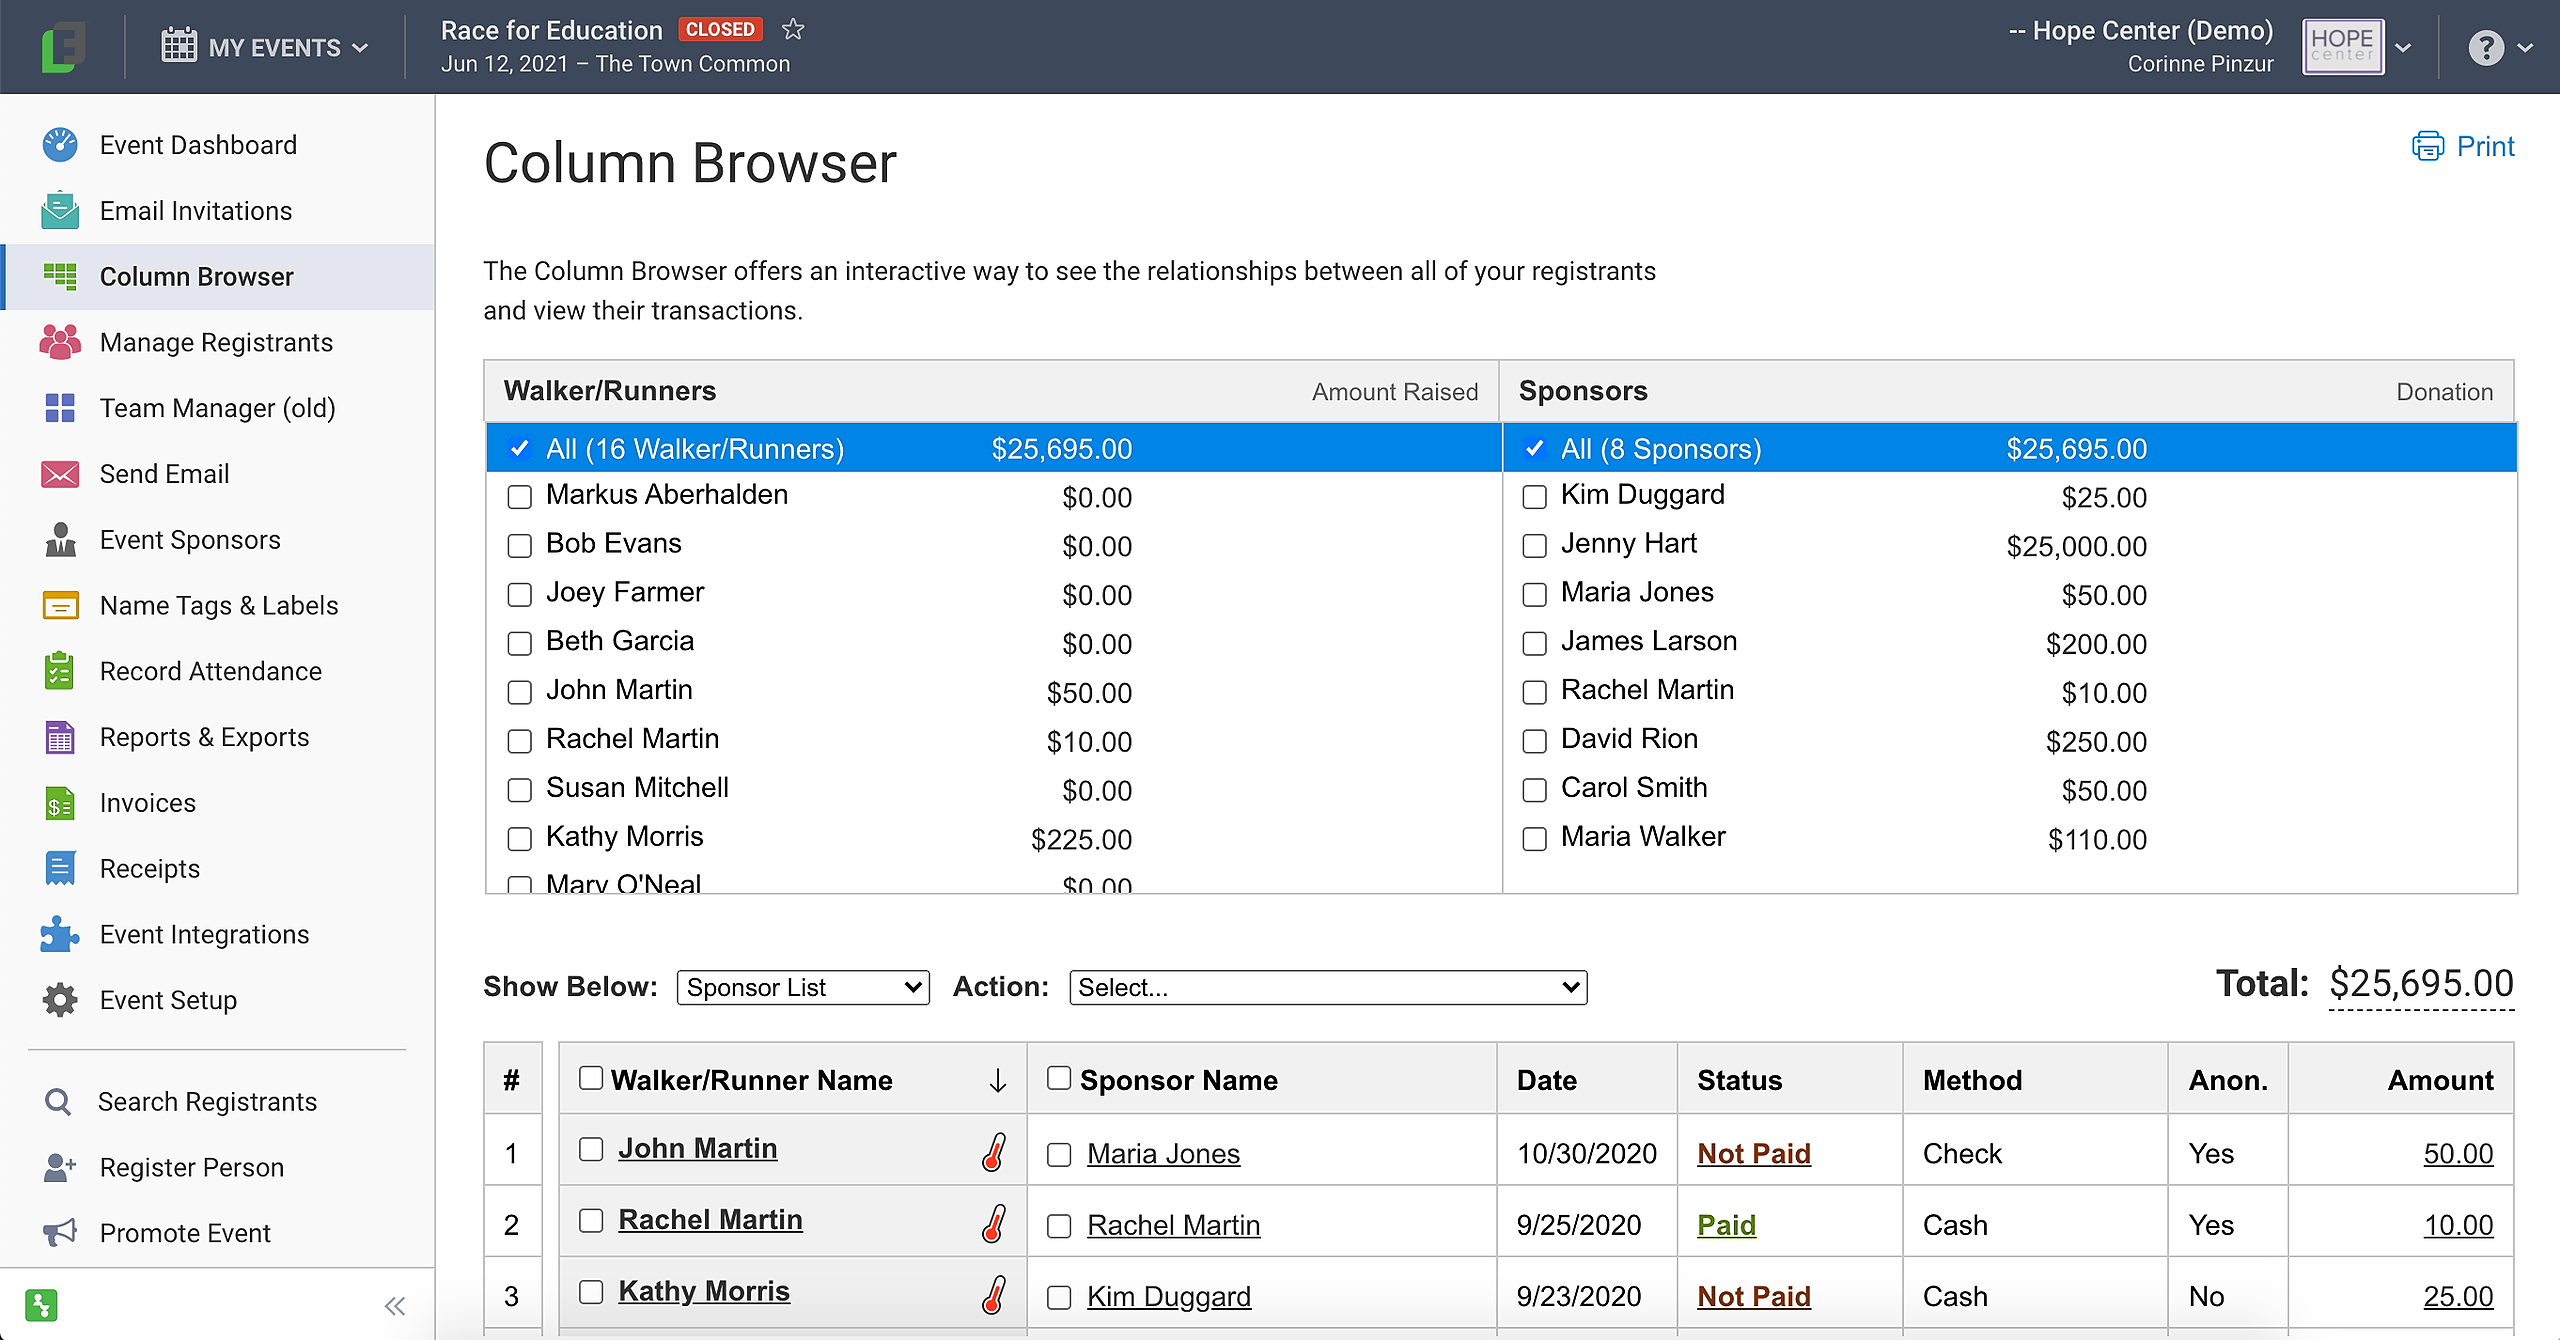Open Manage Registrants in the sidebar
2560x1340 pixels.
click(x=216, y=342)
